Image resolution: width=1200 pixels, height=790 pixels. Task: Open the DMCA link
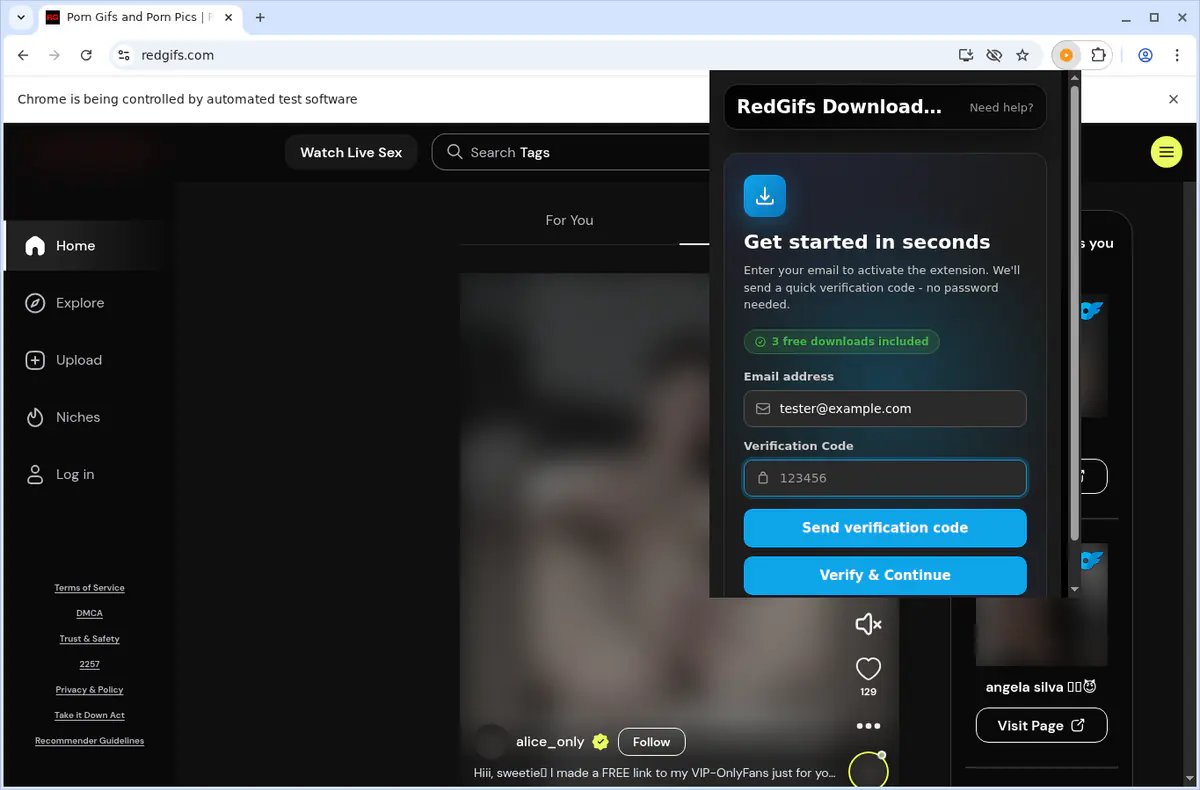[x=89, y=613]
